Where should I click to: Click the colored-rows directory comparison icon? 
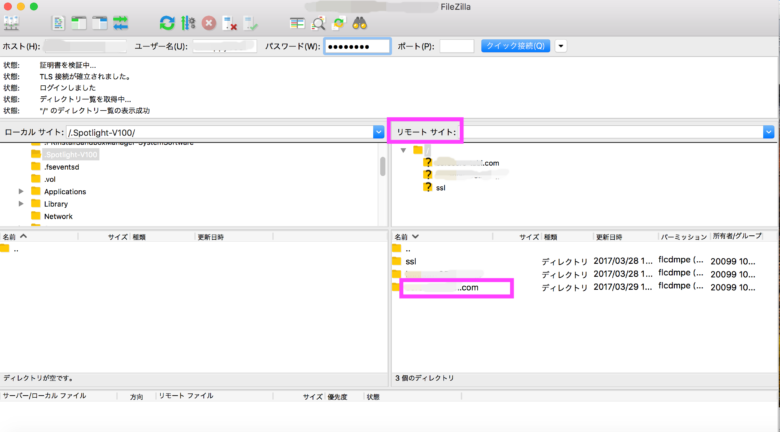pyautogui.click(x=297, y=23)
